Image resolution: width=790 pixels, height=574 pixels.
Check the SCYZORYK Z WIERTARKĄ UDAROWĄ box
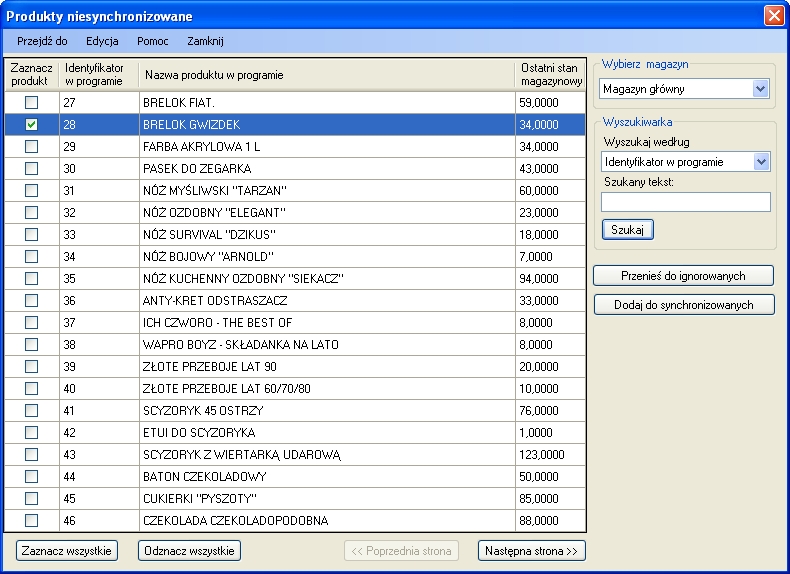click(x=31, y=455)
